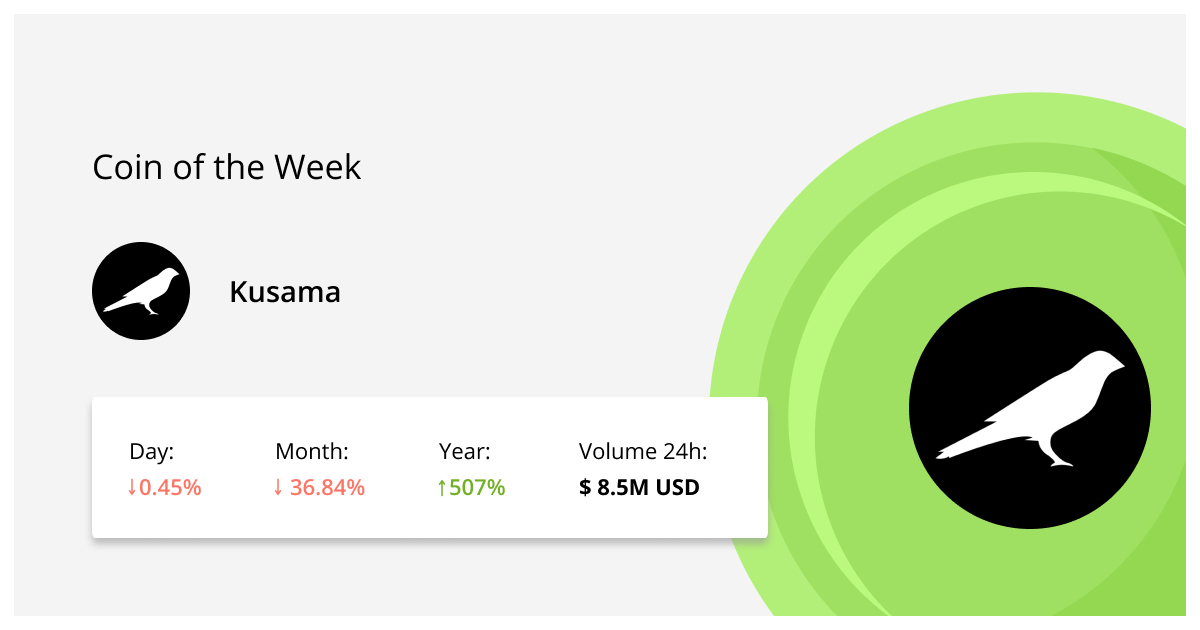Click the dollar sign in the volume value
The width and height of the screenshot is (1200, 630).
click(x=585, y=488)
